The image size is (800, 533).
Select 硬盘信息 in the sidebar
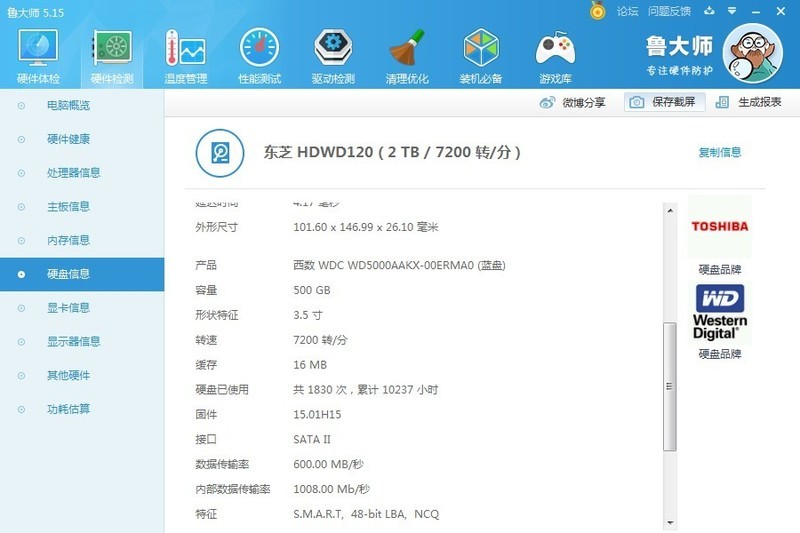[x=82, y=274]
